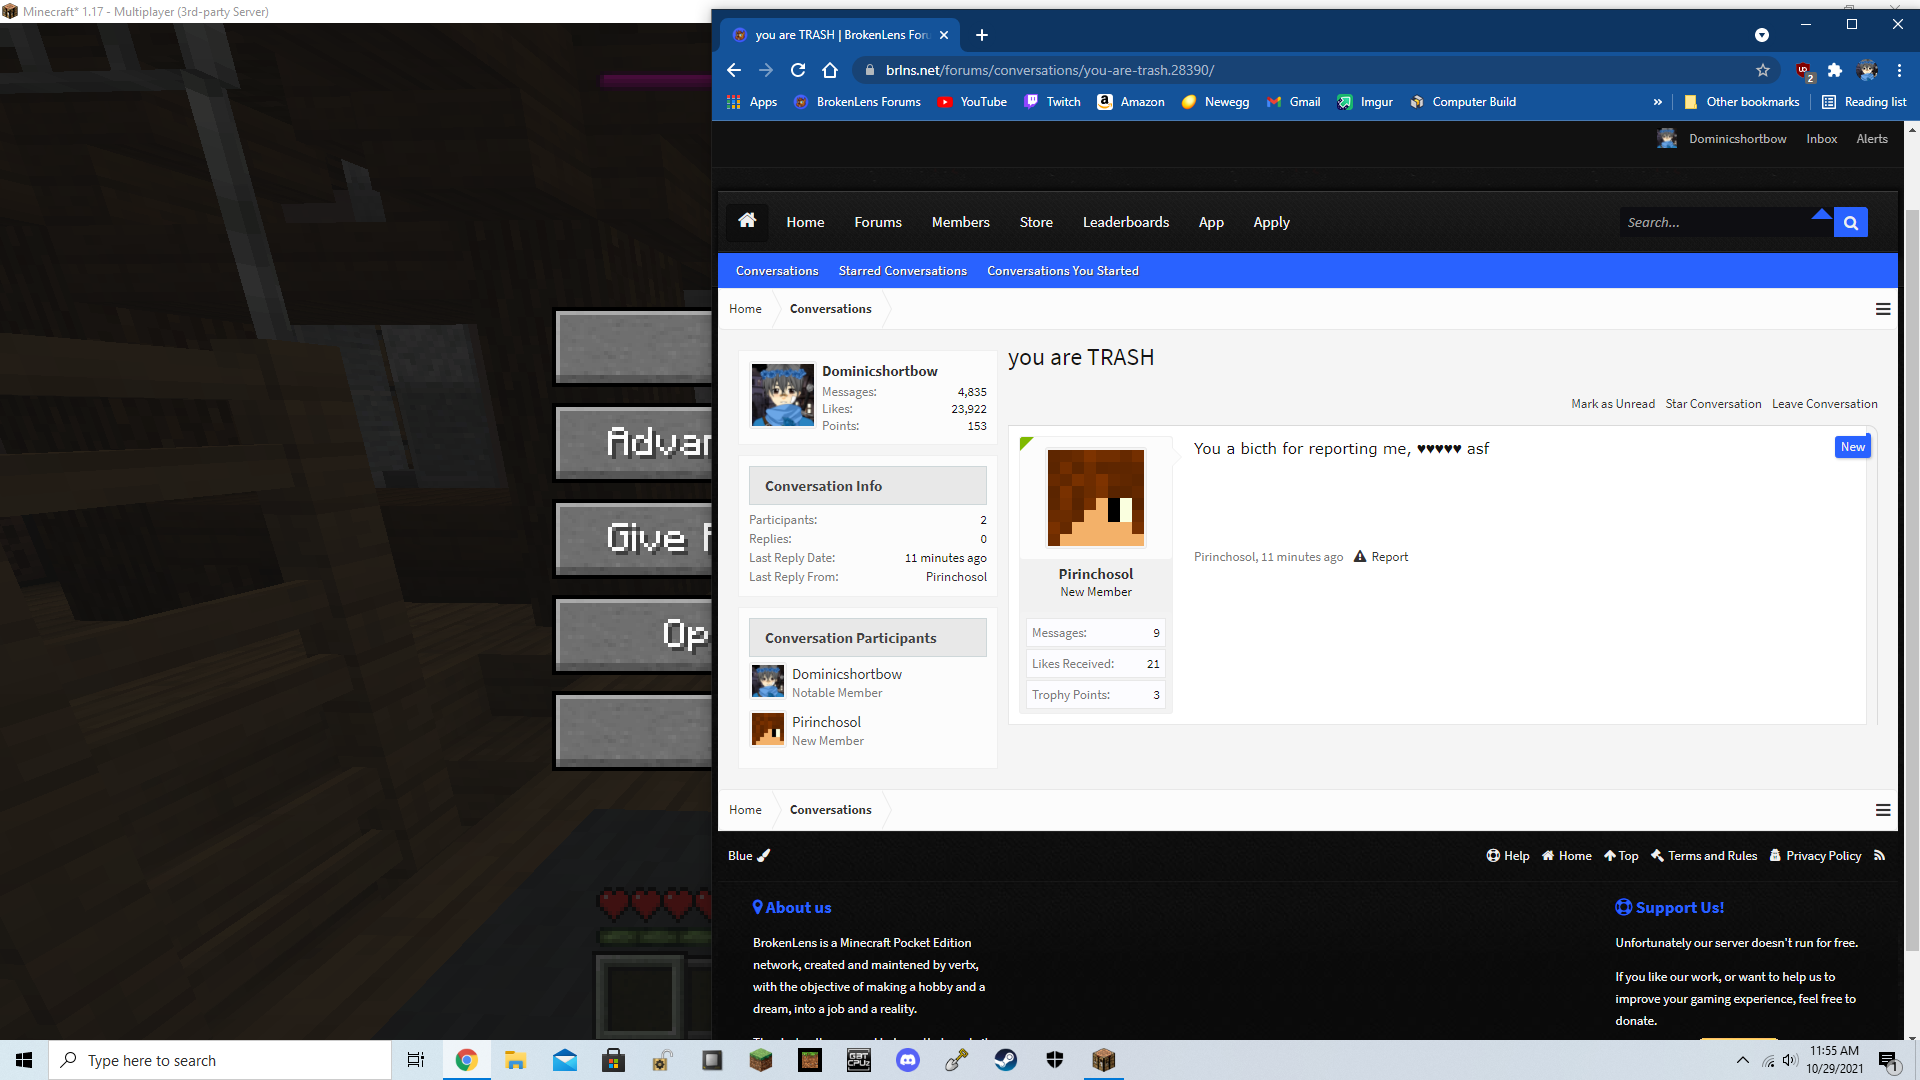Screen dimensions: 1920x1080
Task: Open the browser home page icon
Action: (x=830, y=70)
